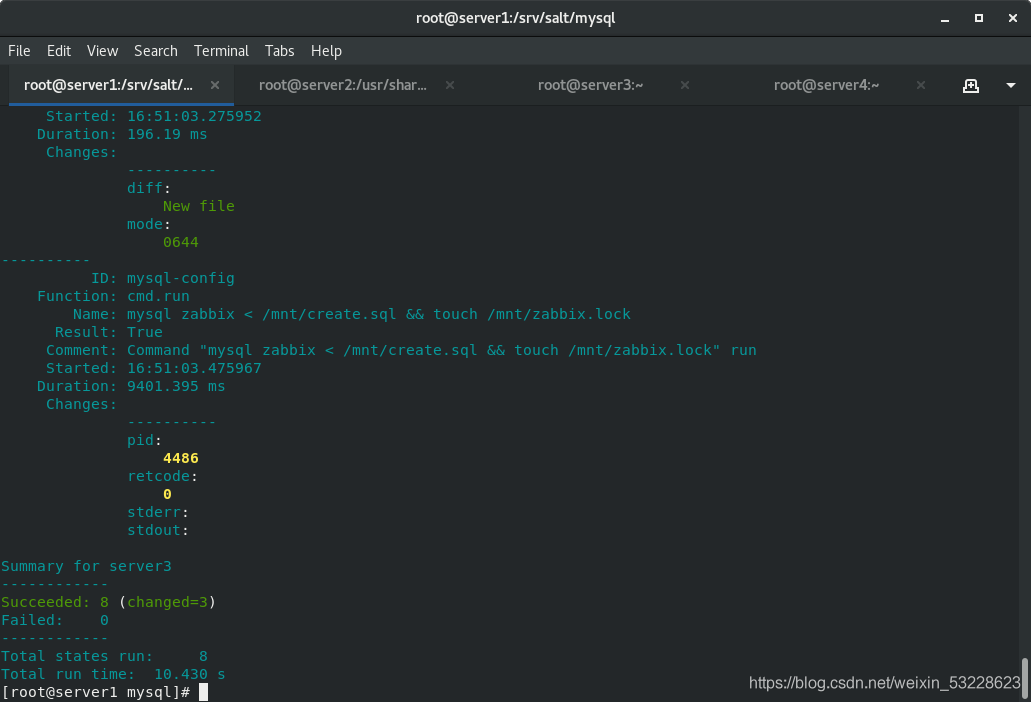The image size is (1031, 702).
Task: Switch to the root@server1 tab
Action: coord(108,85)
